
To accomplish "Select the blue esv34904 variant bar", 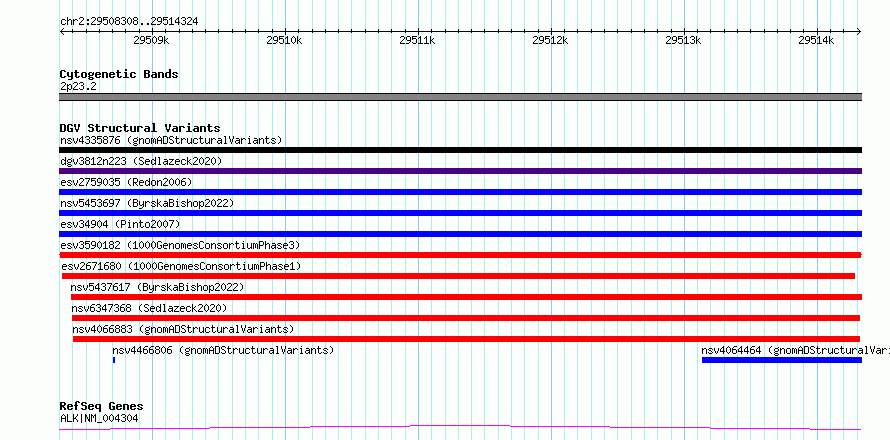I will (x=460, y=234).
